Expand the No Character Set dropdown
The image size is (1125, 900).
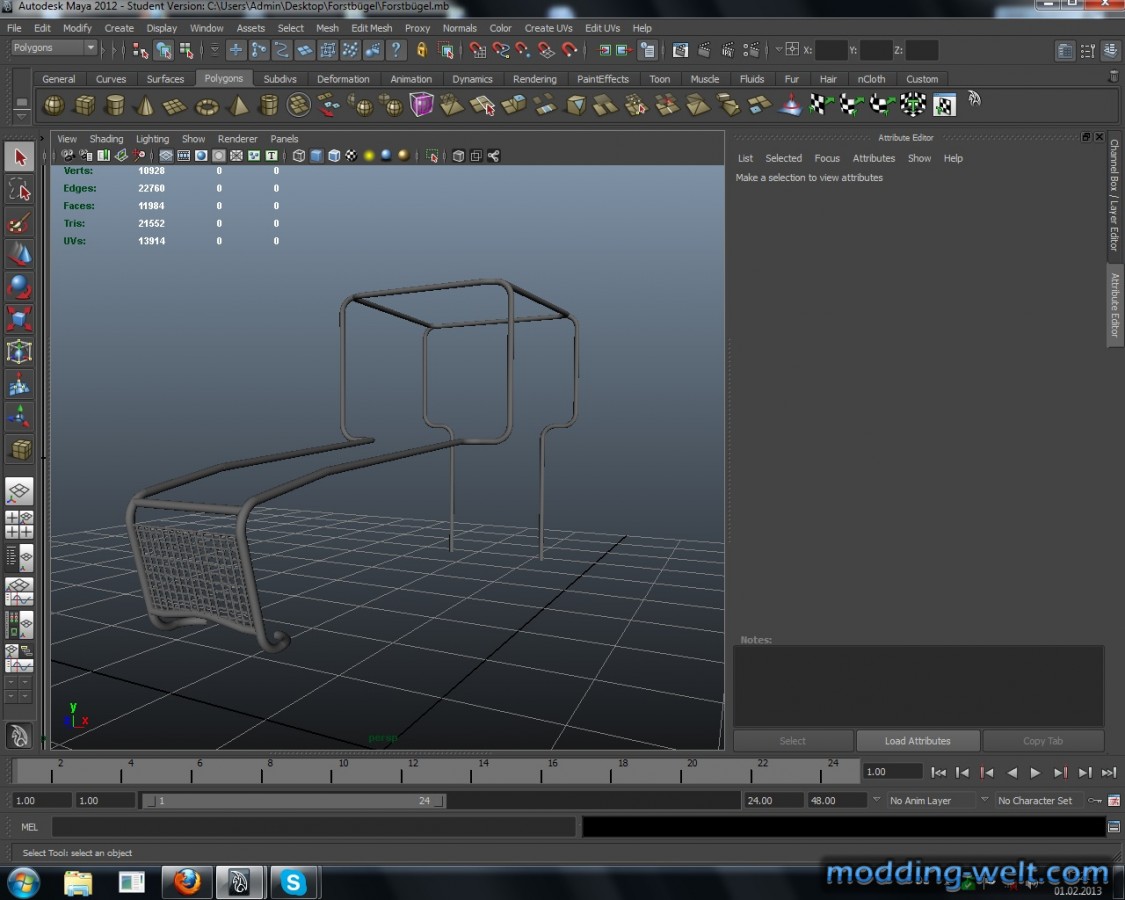pyautogui.click(x=984, y=800)
